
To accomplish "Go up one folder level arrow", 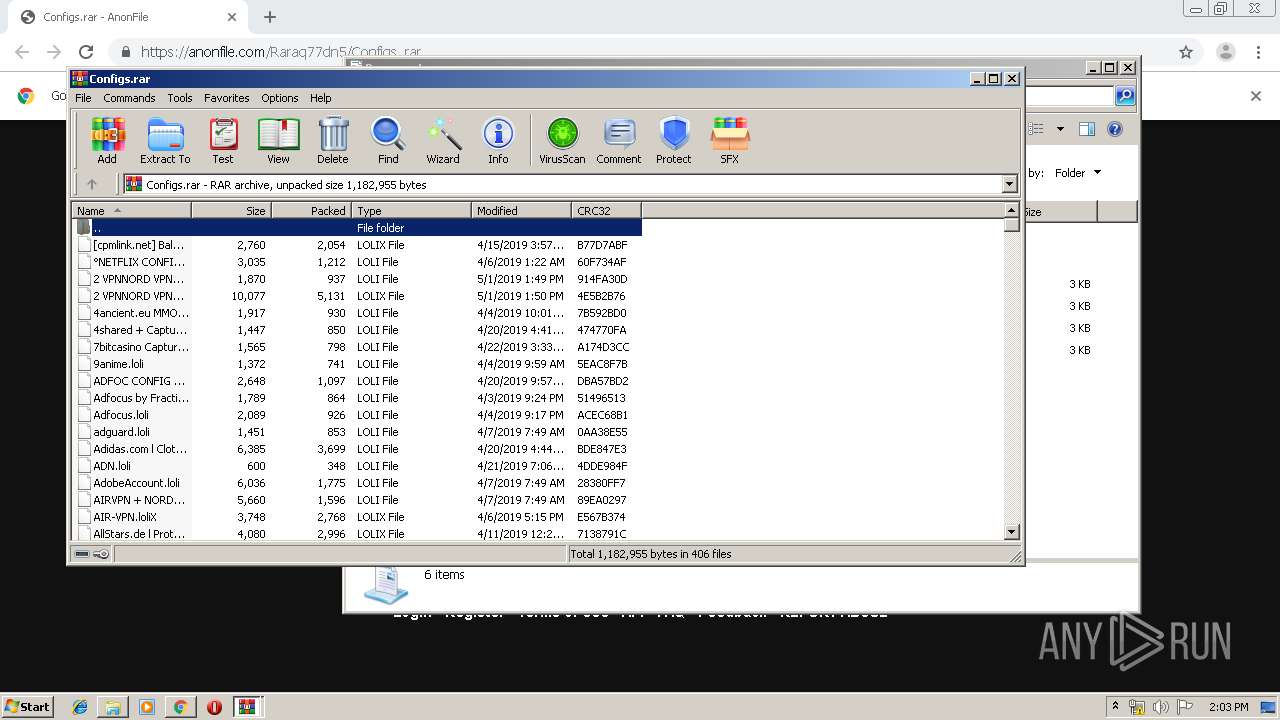I will coord(92,184).
